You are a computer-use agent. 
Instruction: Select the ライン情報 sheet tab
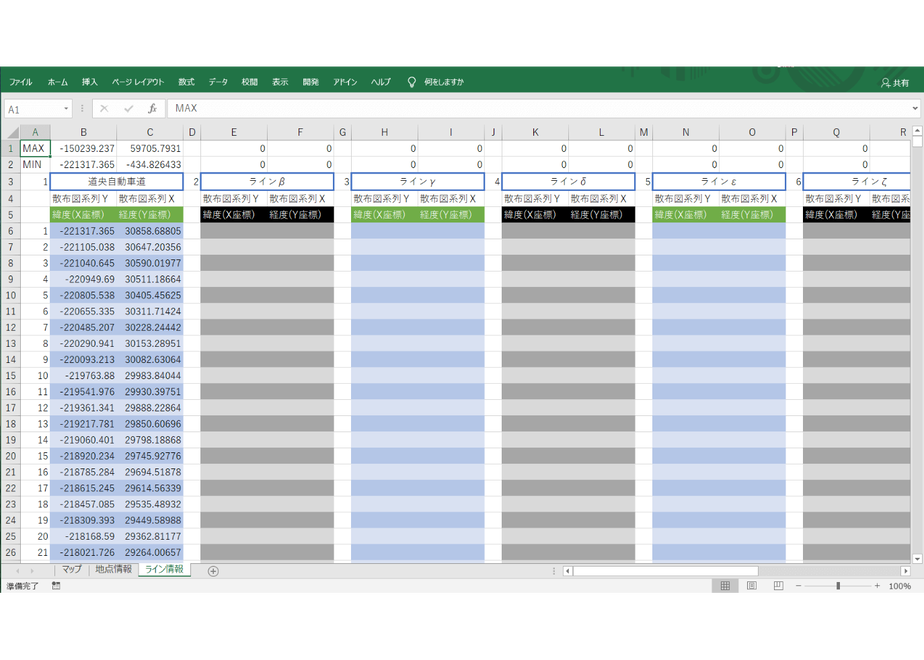click(x=164, y=569)
